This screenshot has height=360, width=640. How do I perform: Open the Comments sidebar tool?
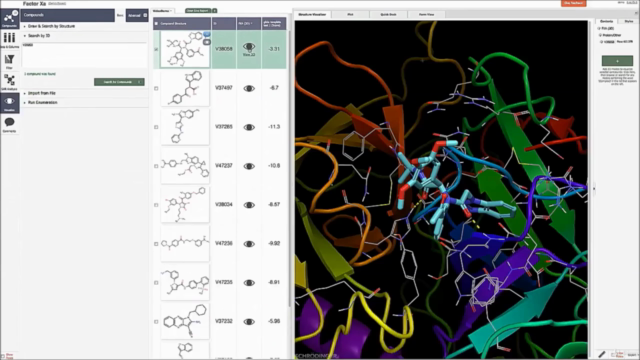[9, 124]
